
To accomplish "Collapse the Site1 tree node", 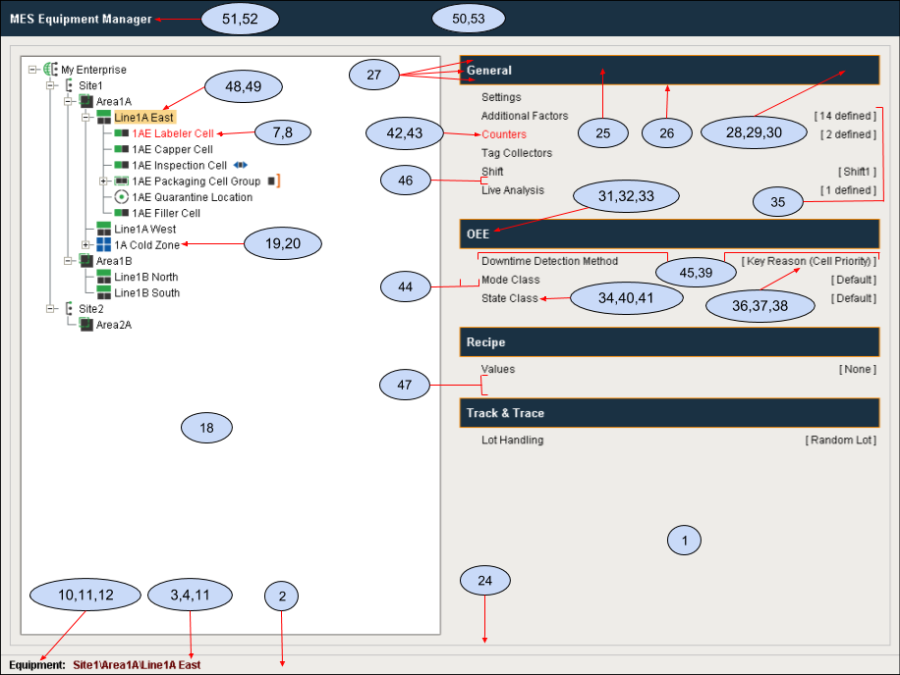I will click(51, 86).
